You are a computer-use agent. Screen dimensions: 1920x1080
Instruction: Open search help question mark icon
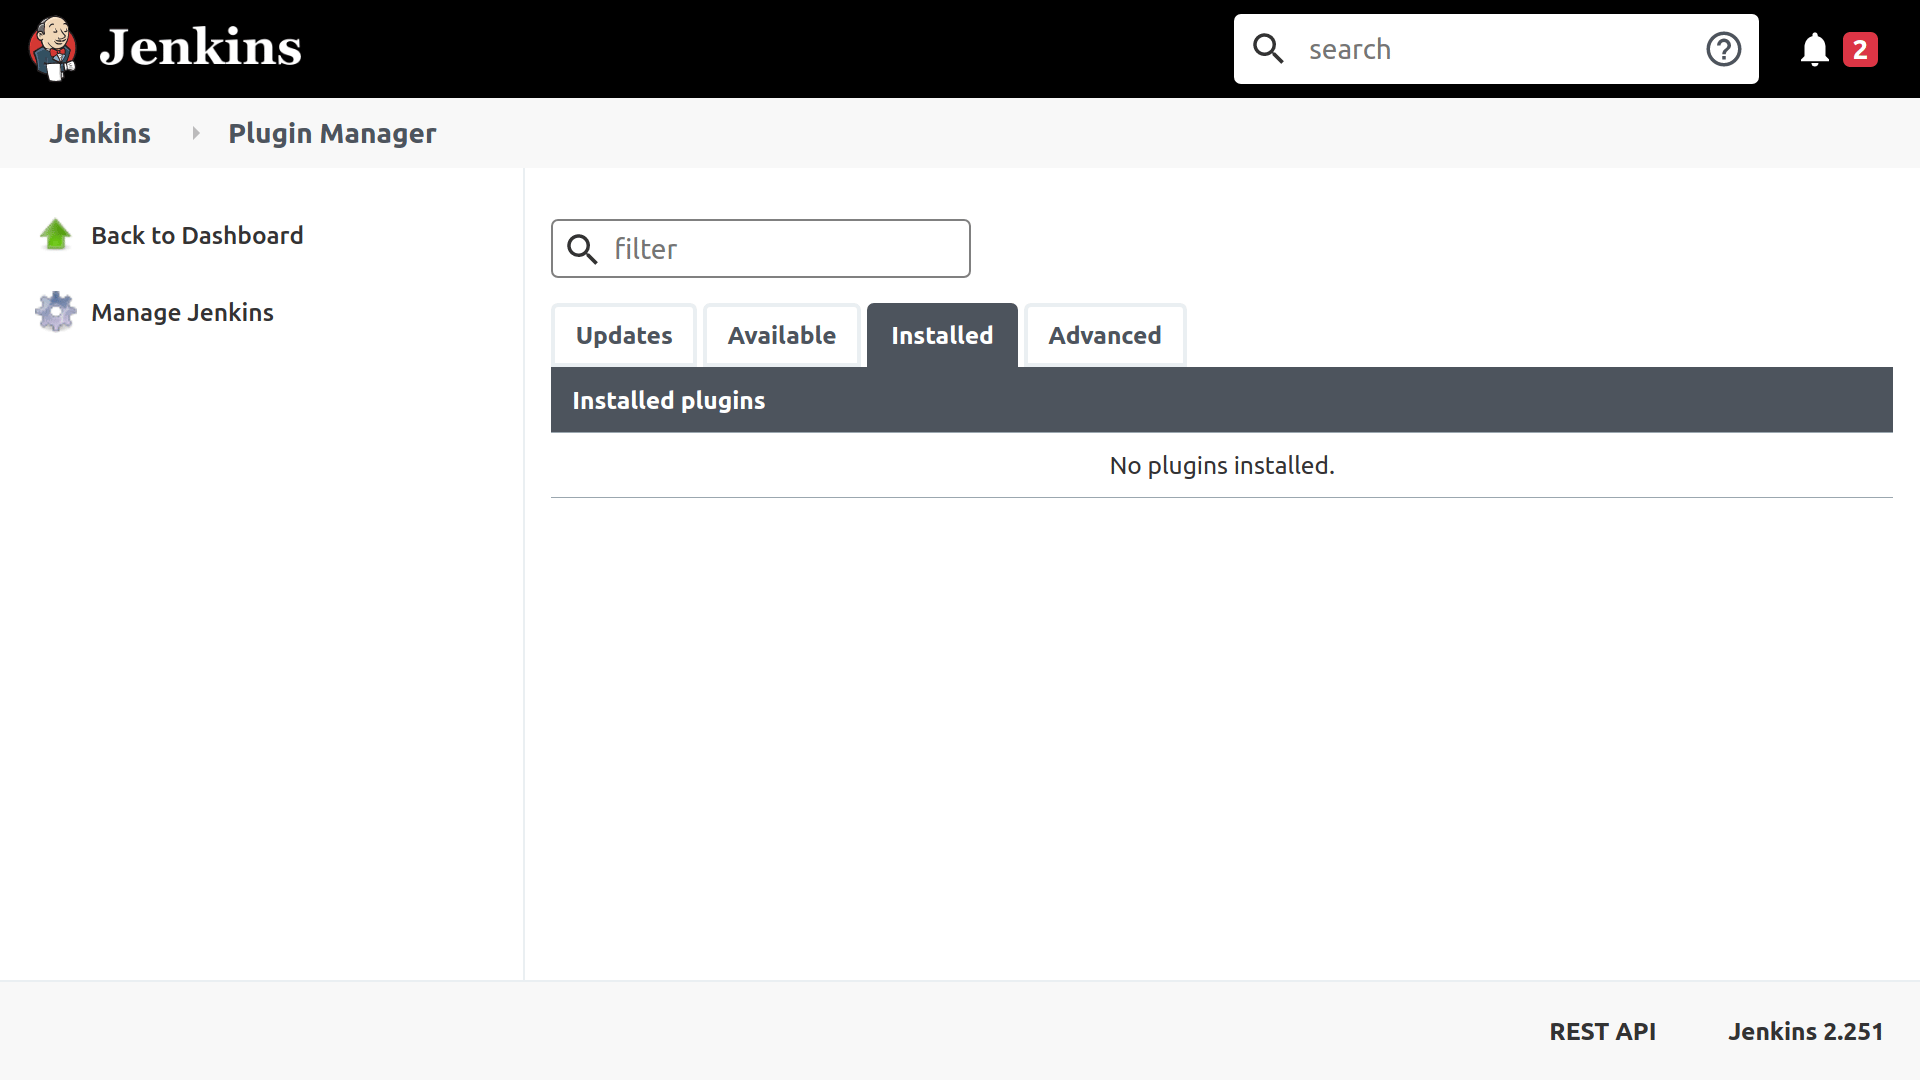point(1723,49)
